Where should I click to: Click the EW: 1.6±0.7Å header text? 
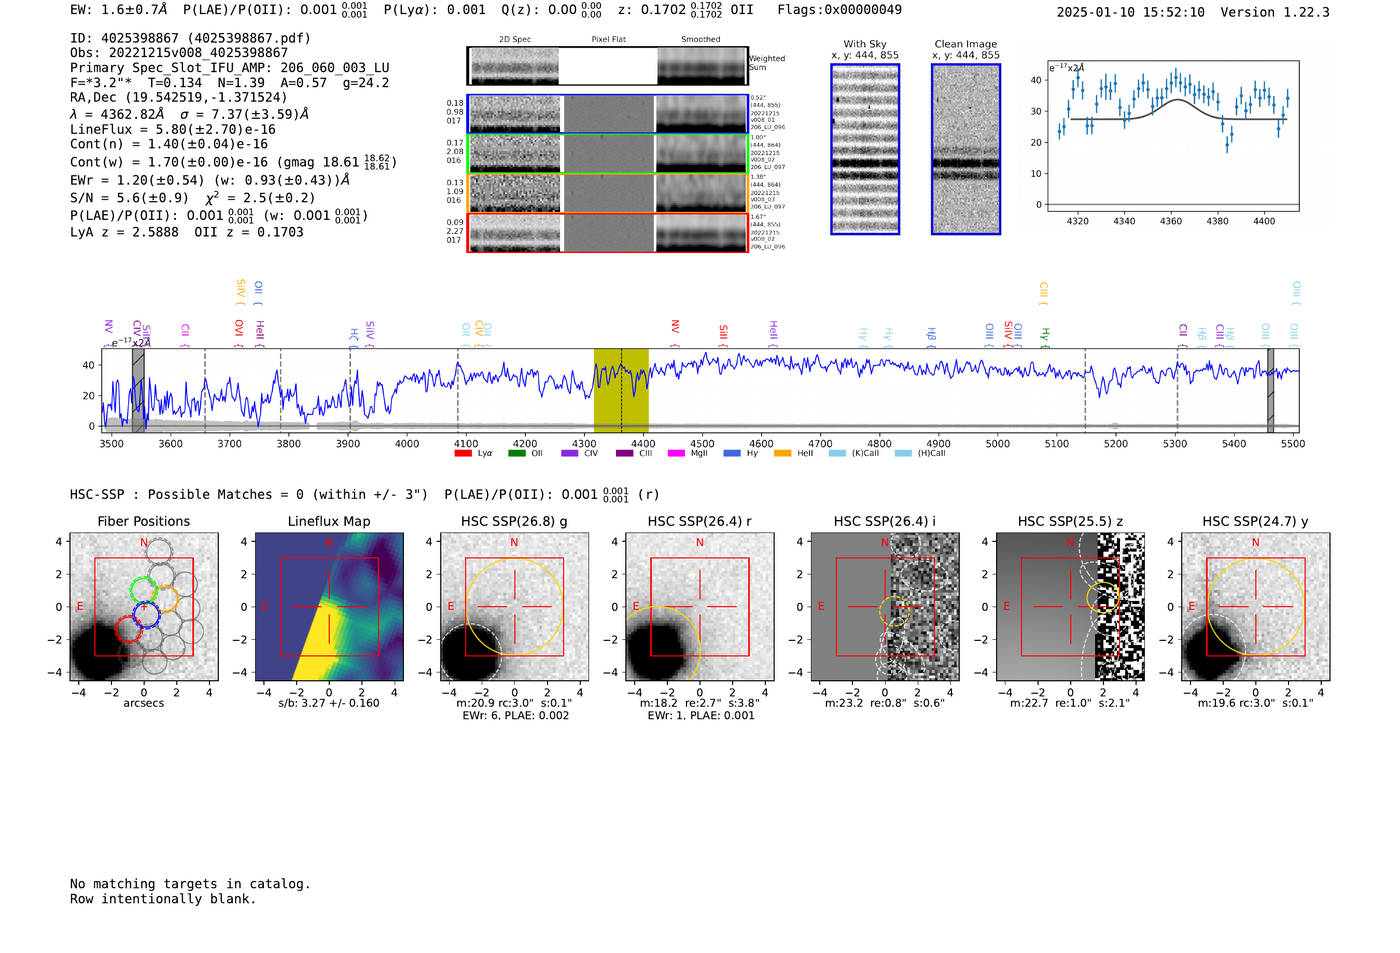119,10
